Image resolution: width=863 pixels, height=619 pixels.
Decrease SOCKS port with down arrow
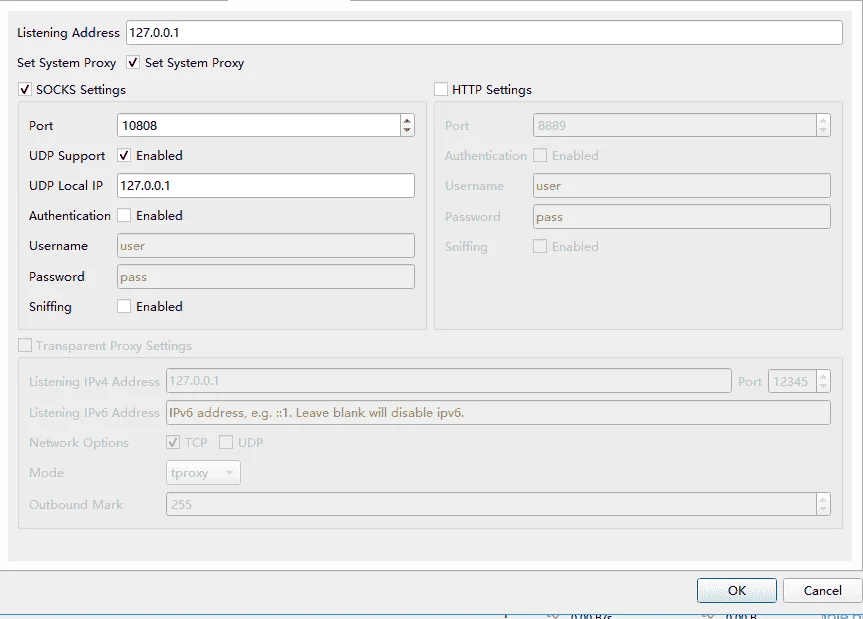pos(407,130)
